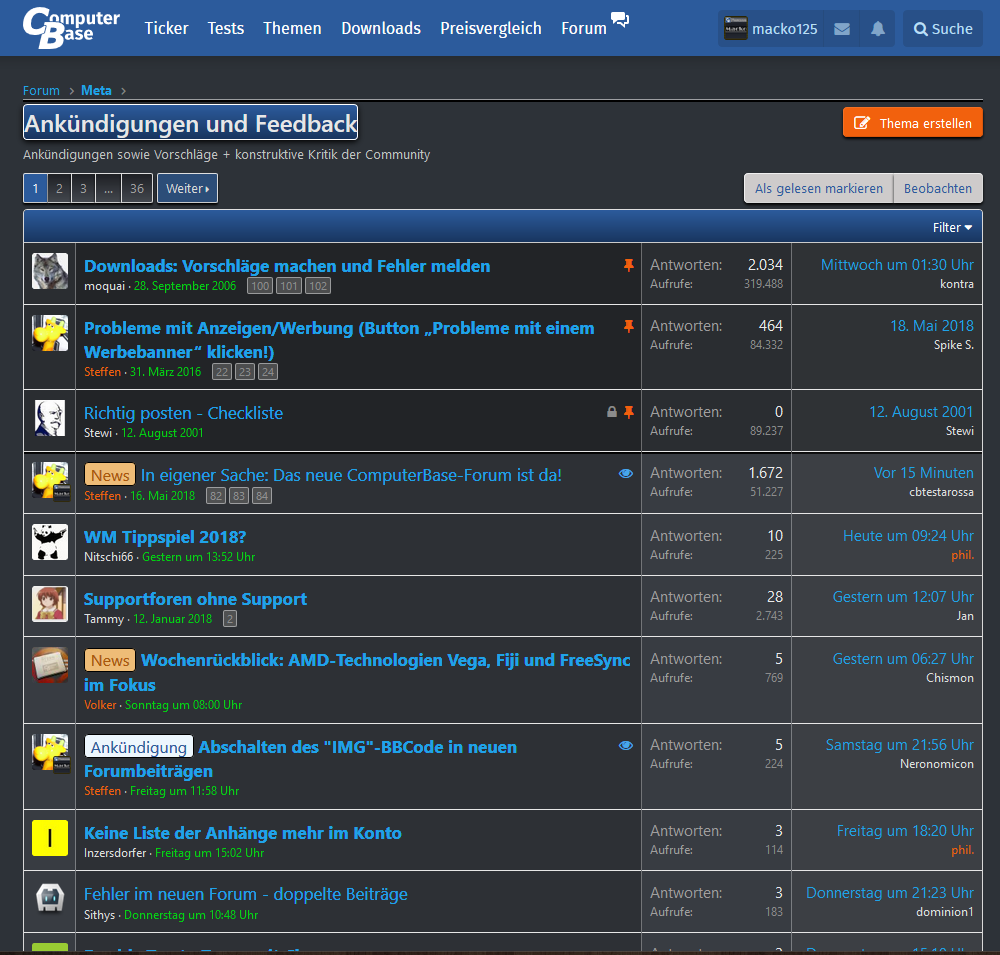The width and height of the screenshot is (1000, 955).
Task: Click the Meta breadcrumb link
Action: click(96, 91)
